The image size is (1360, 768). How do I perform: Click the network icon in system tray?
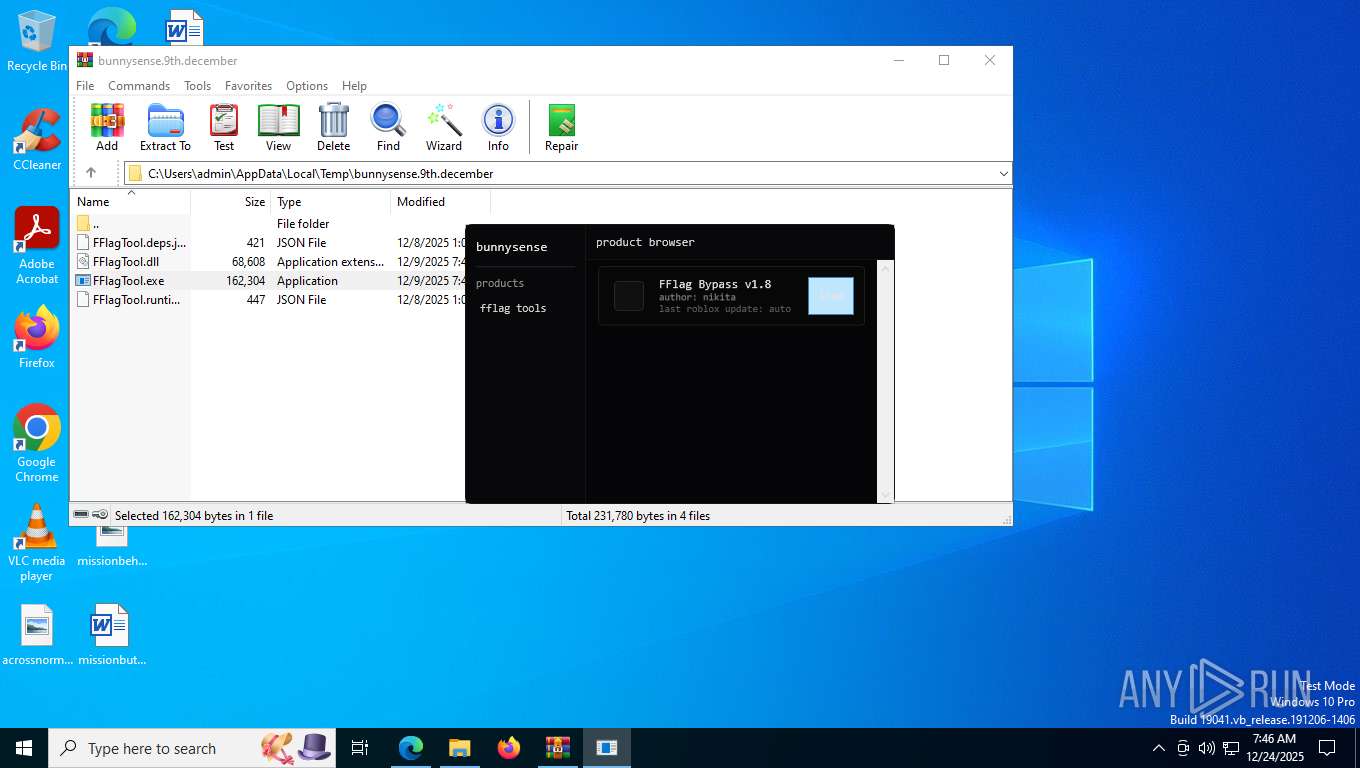[1231, 748]
